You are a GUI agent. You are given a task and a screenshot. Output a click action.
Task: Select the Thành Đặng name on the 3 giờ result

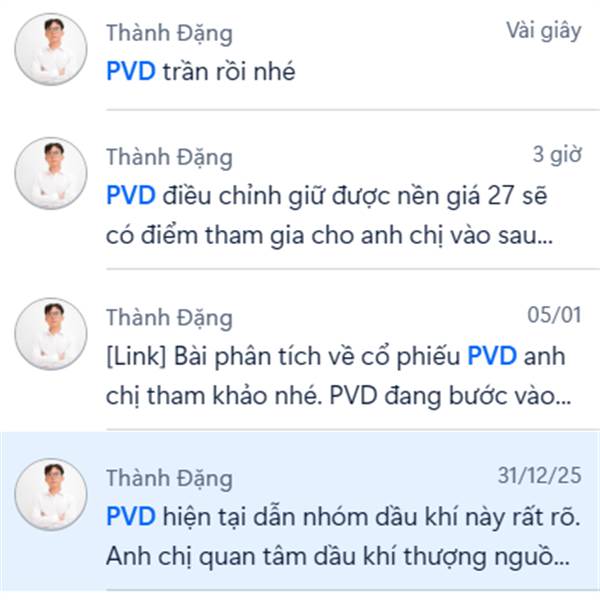169,158
